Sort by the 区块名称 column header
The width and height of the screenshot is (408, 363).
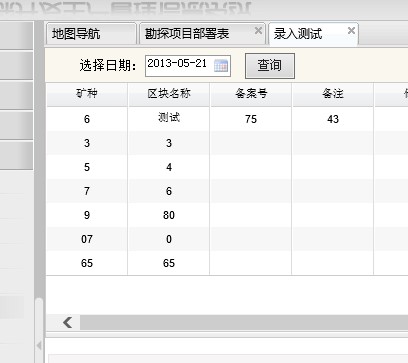tap(169, 94)
